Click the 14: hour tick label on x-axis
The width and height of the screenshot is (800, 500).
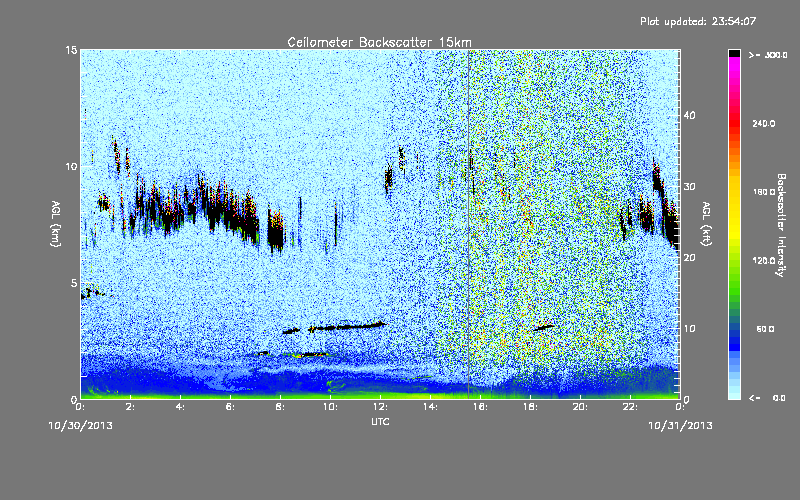click(x=430, y=407)
